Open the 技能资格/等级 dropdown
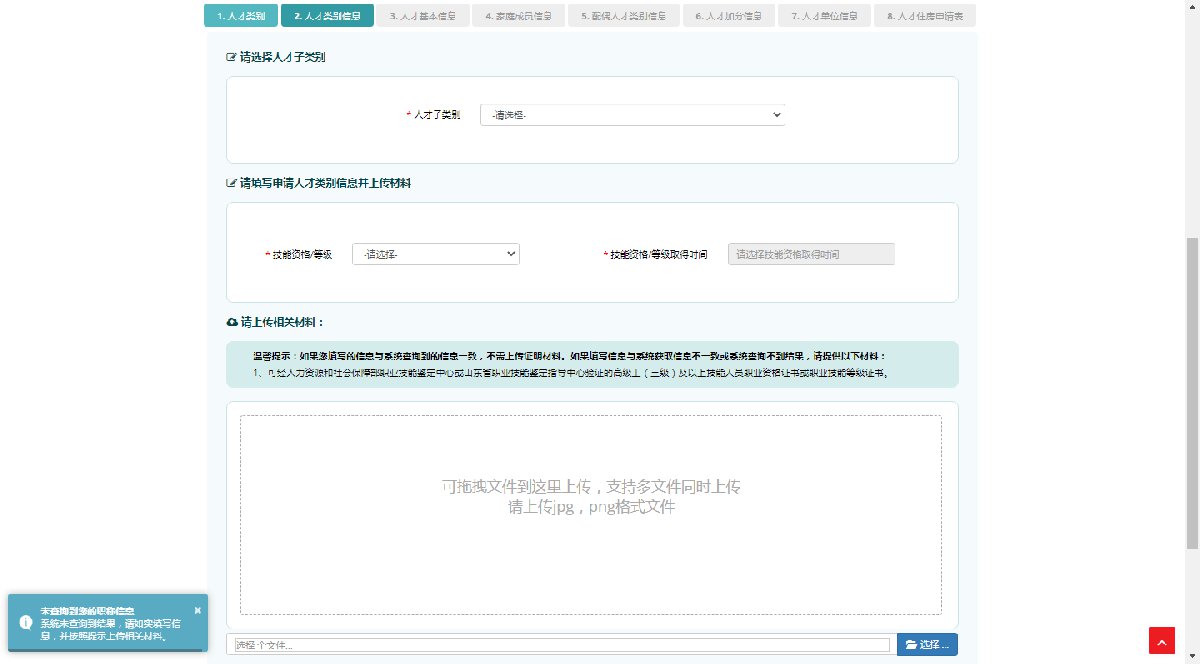Viewport: 1200px width, 664px height. pyautogui.click(x=436, y=254)
